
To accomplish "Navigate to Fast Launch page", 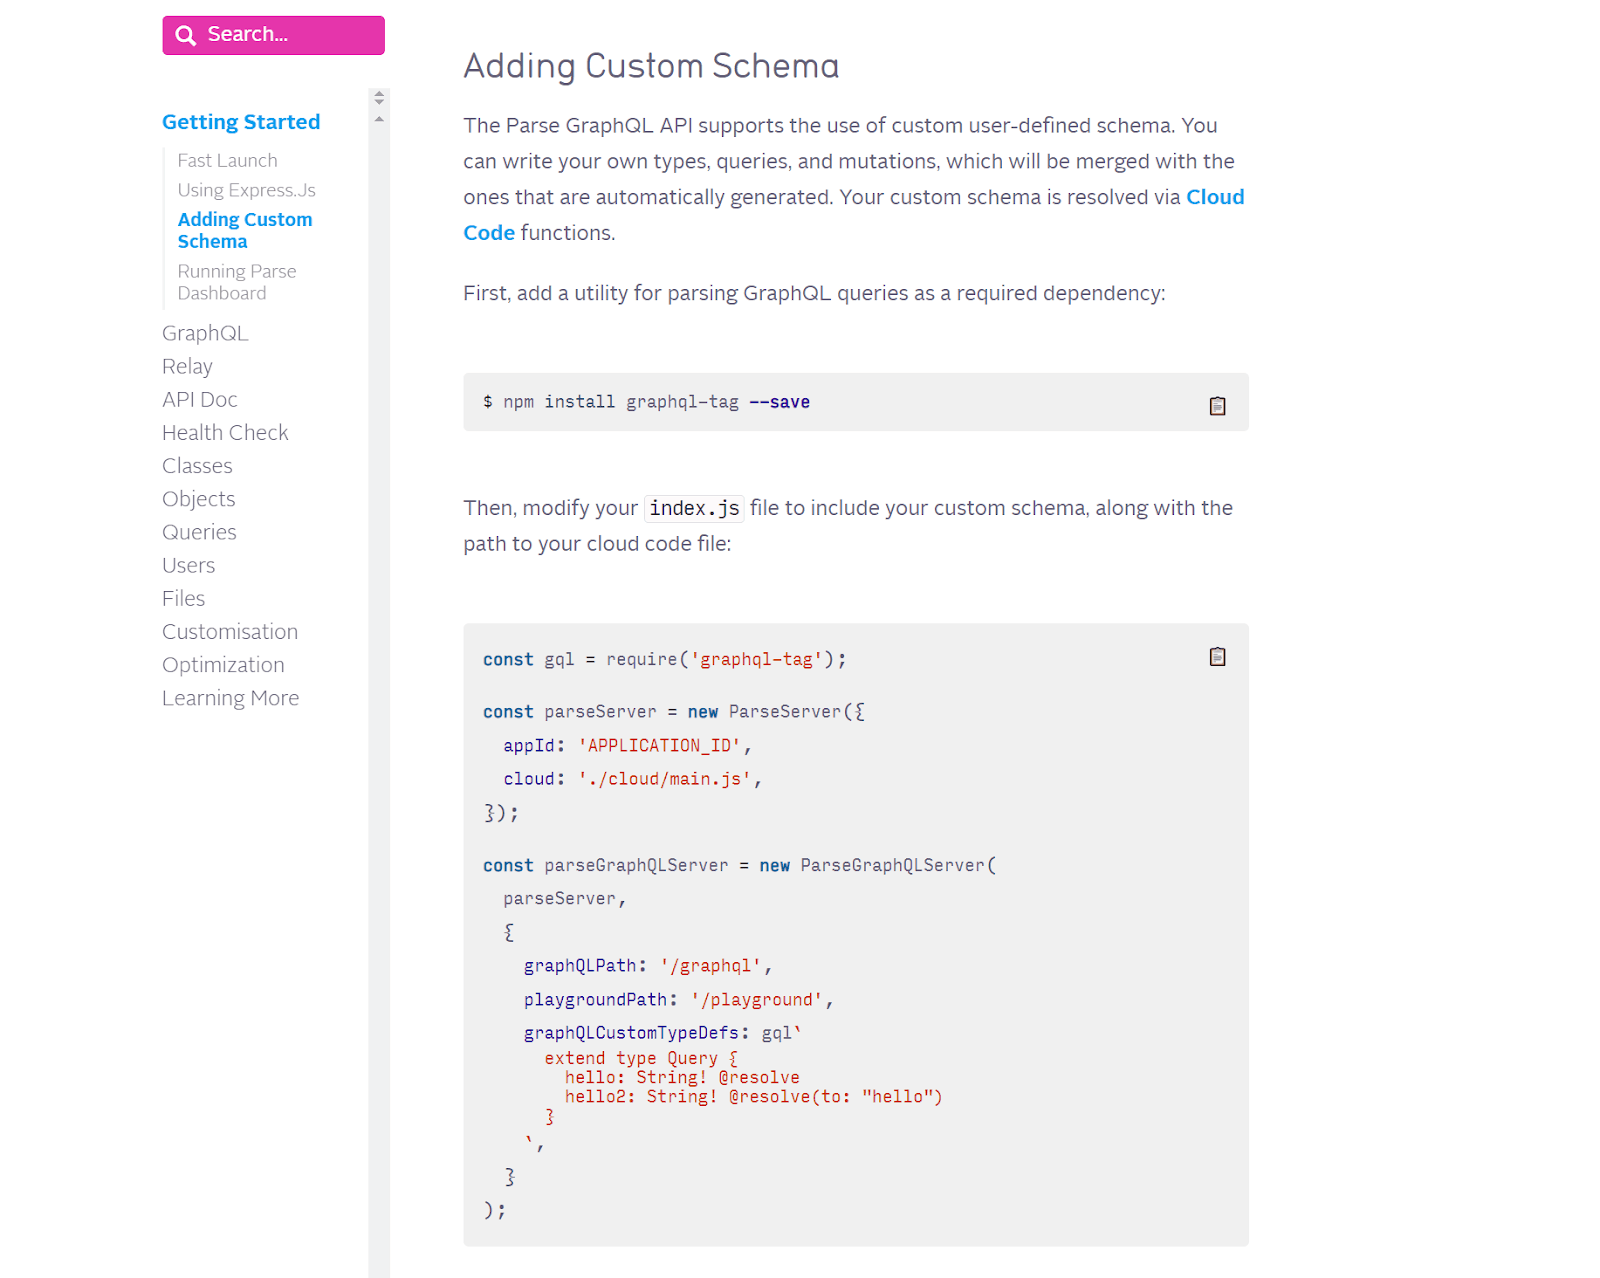I will [x=227, y=160].
